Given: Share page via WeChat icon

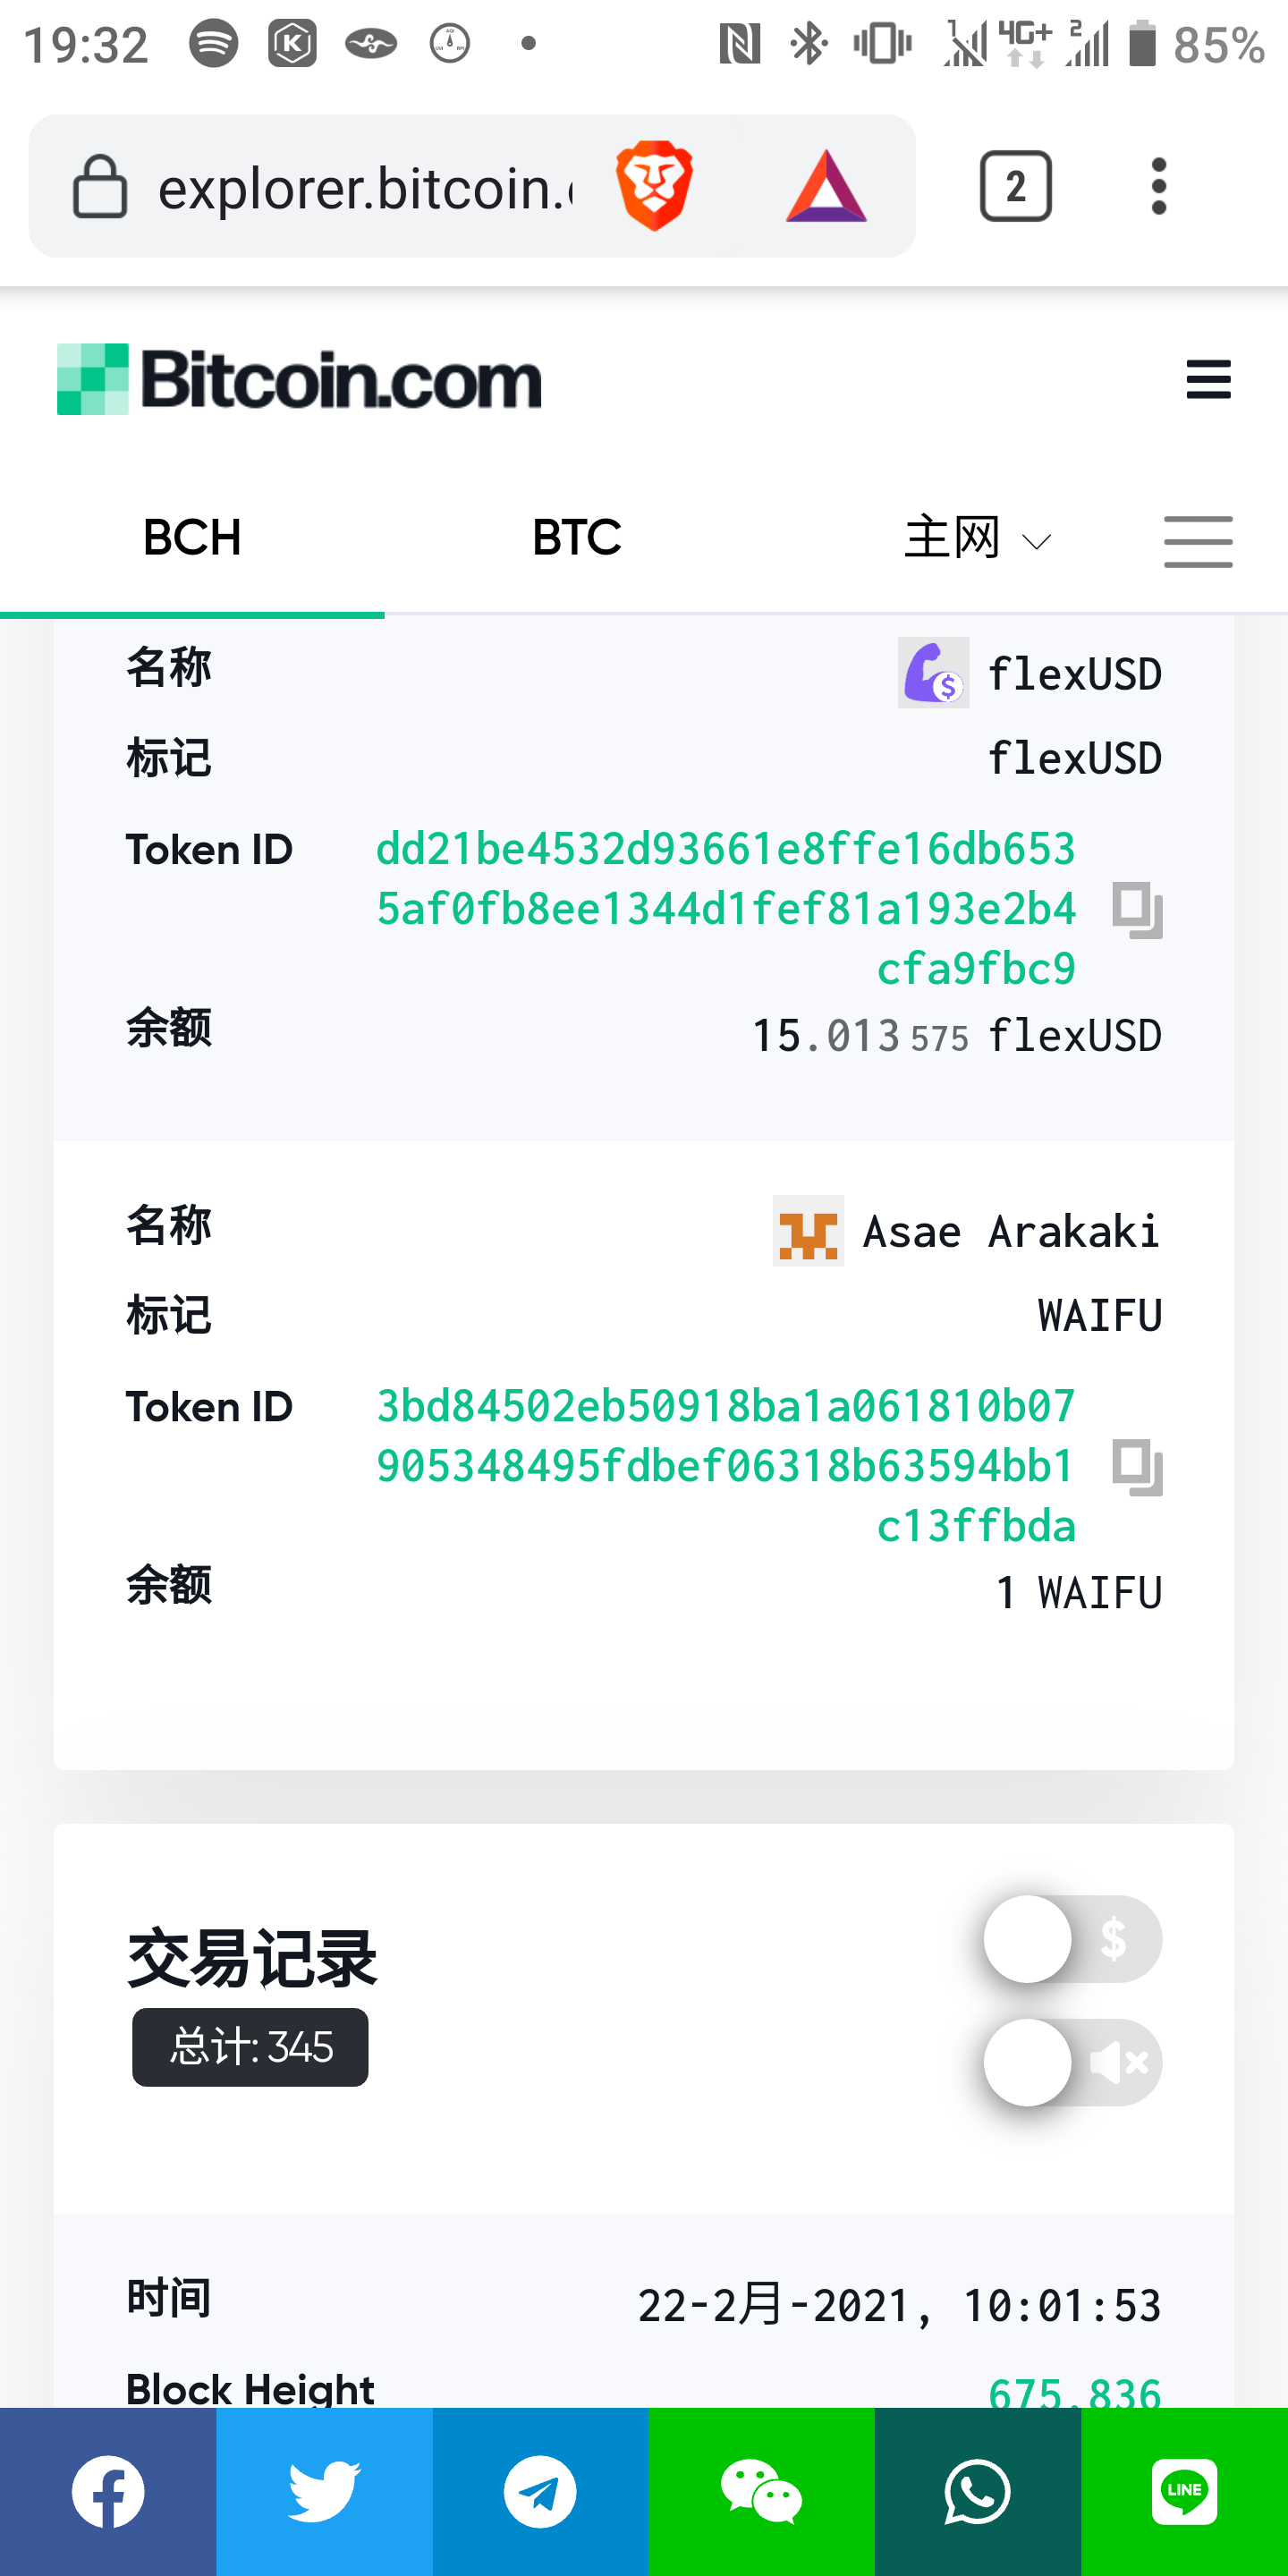Looking at the screenshot, I should [x=762, y=2491].
